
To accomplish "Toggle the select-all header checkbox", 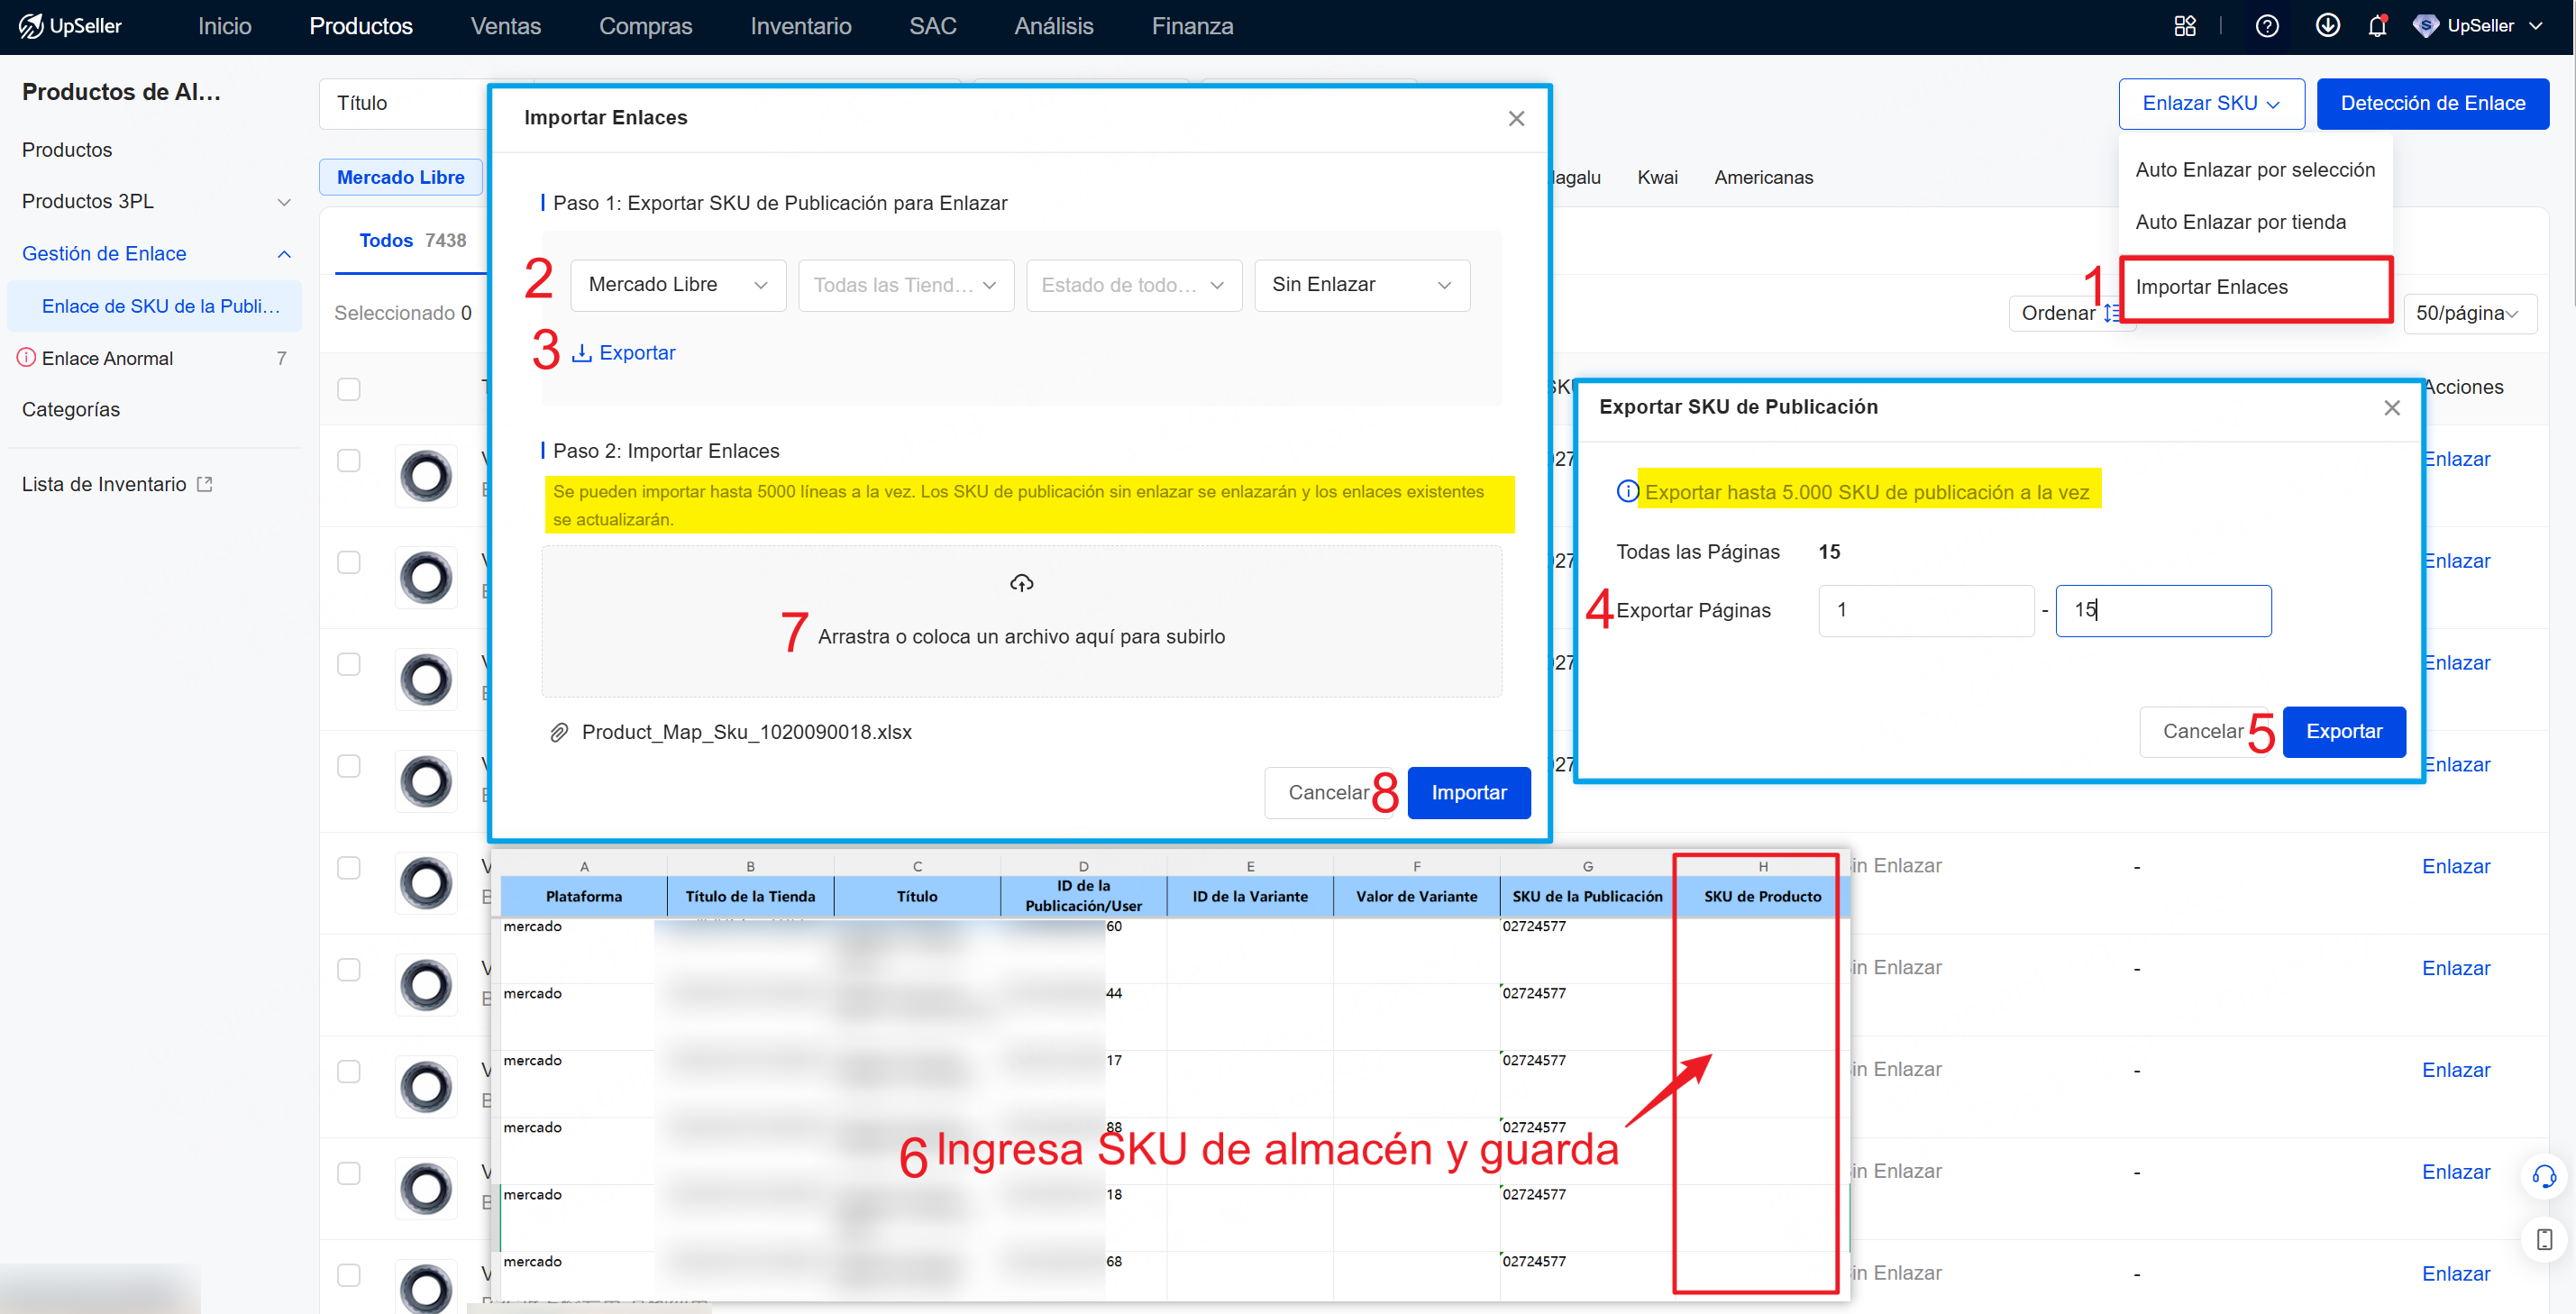I will (348, 389).
